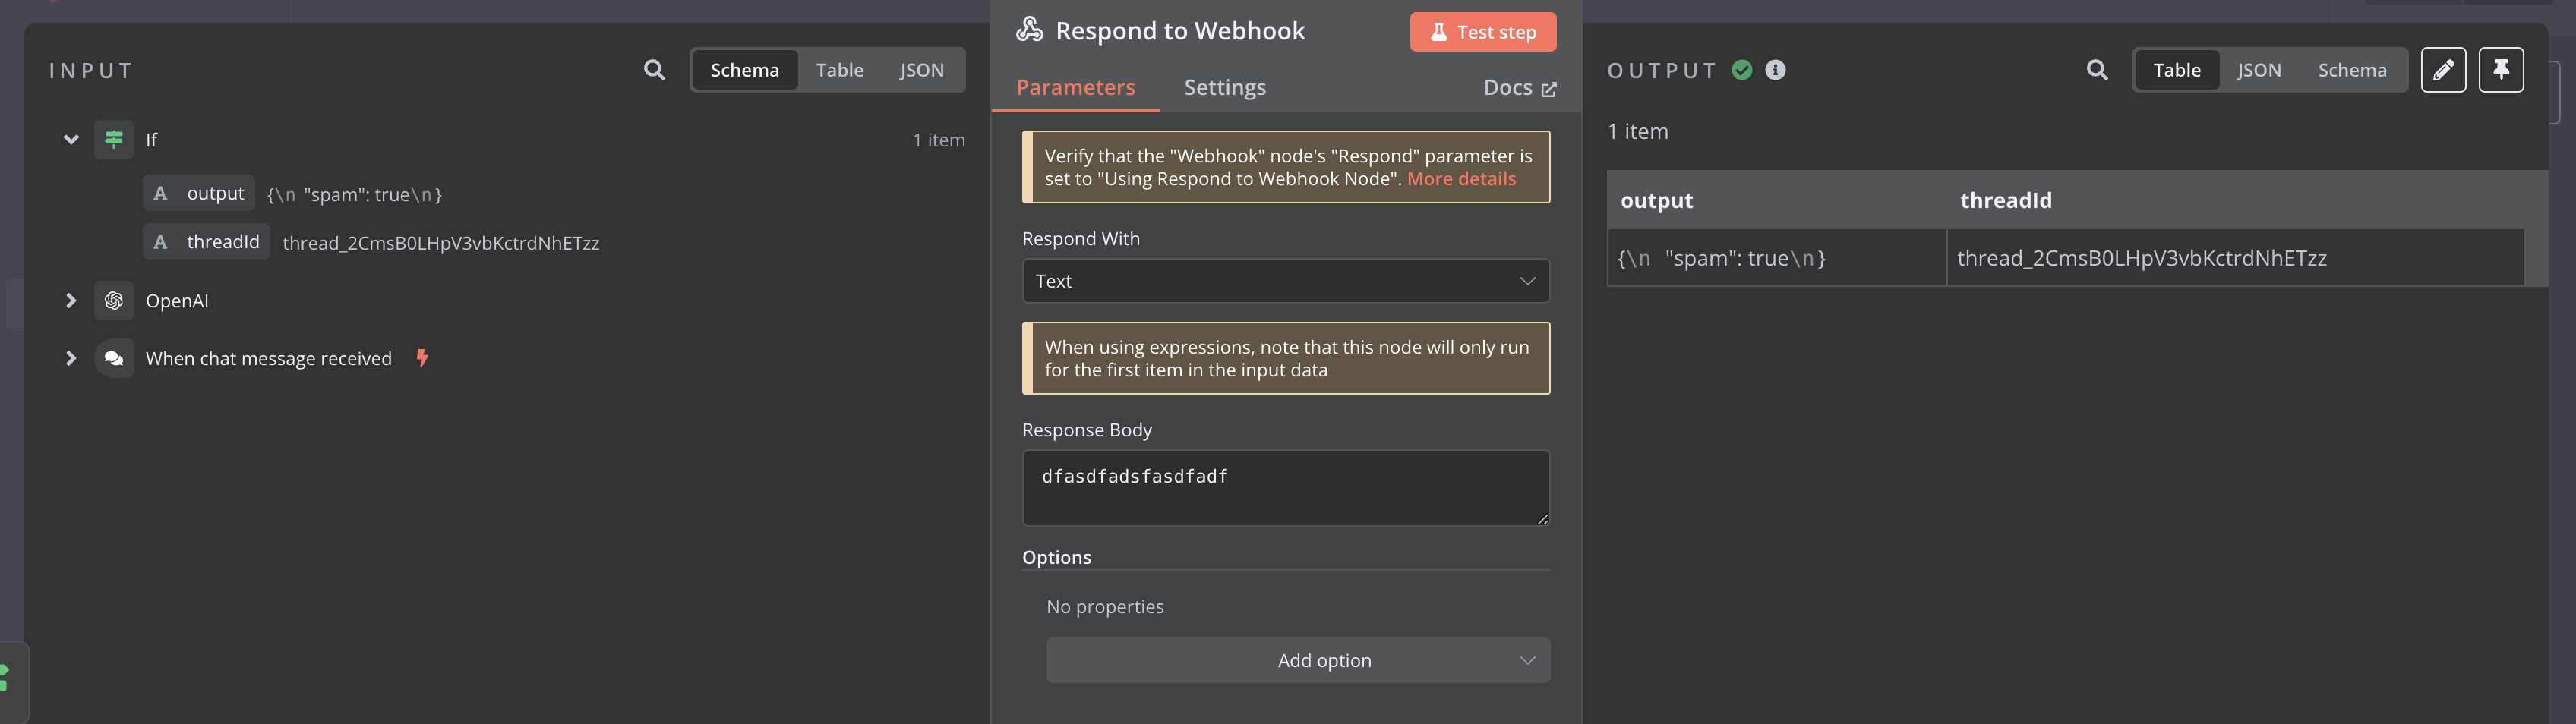Click the type icon beside output field
The image size is (2576, 724).
tap(160, 193)
